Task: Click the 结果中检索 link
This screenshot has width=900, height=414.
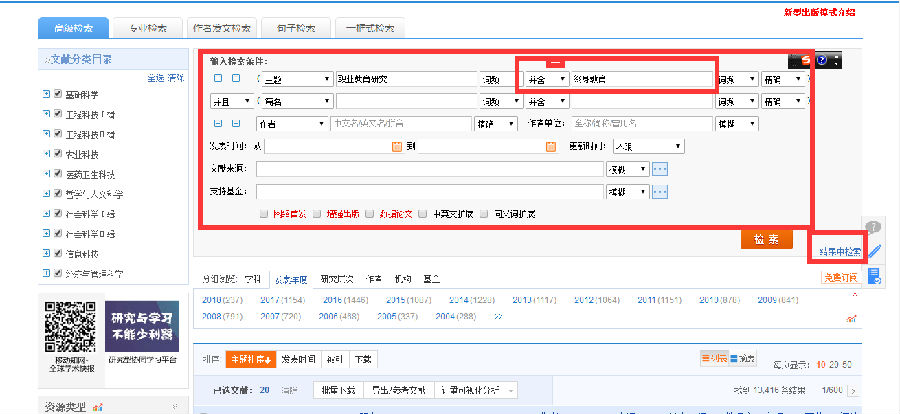Action: [x=840, y=252]
